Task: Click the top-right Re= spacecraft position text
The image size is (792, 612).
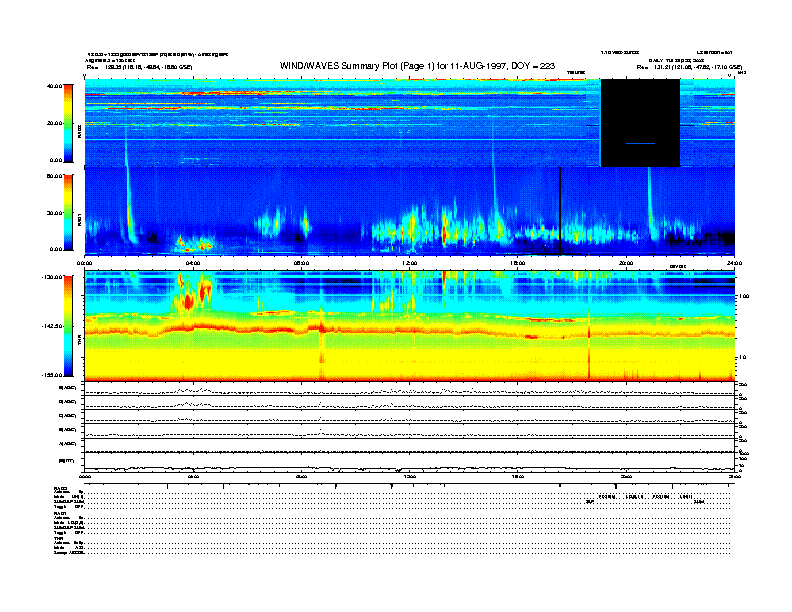Action: coord(689,67)
